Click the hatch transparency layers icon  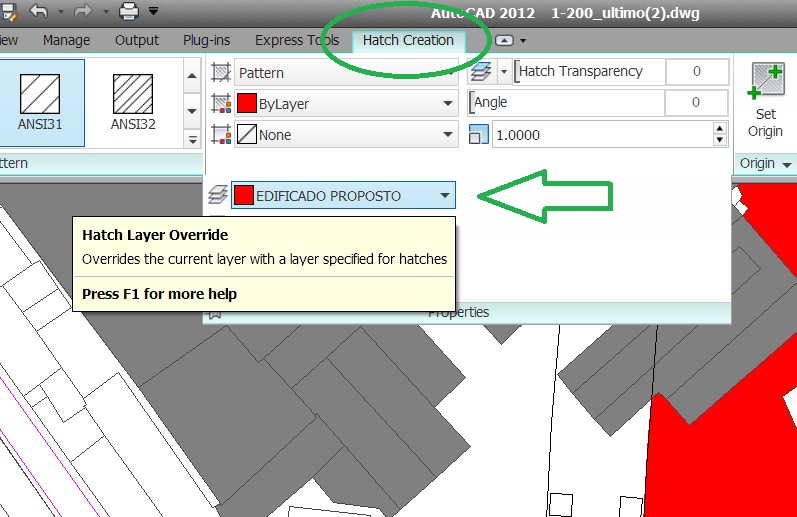pyautogui.click(x=481, y=72)
